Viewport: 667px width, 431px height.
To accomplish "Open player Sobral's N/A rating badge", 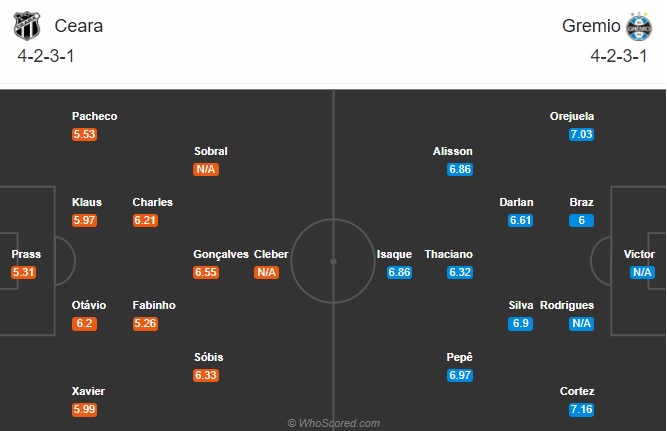I will point(206,169).
